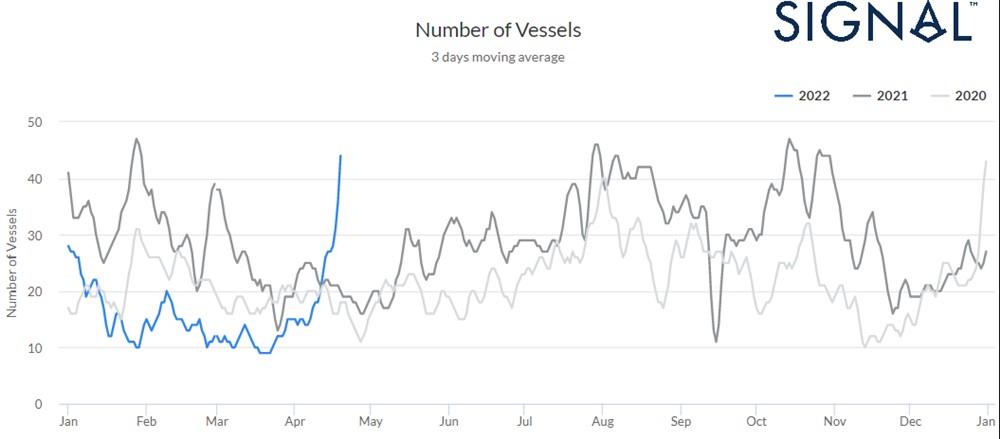Click the 50 value on y-axis
1000x439 pixels.
tap(36, 122)
